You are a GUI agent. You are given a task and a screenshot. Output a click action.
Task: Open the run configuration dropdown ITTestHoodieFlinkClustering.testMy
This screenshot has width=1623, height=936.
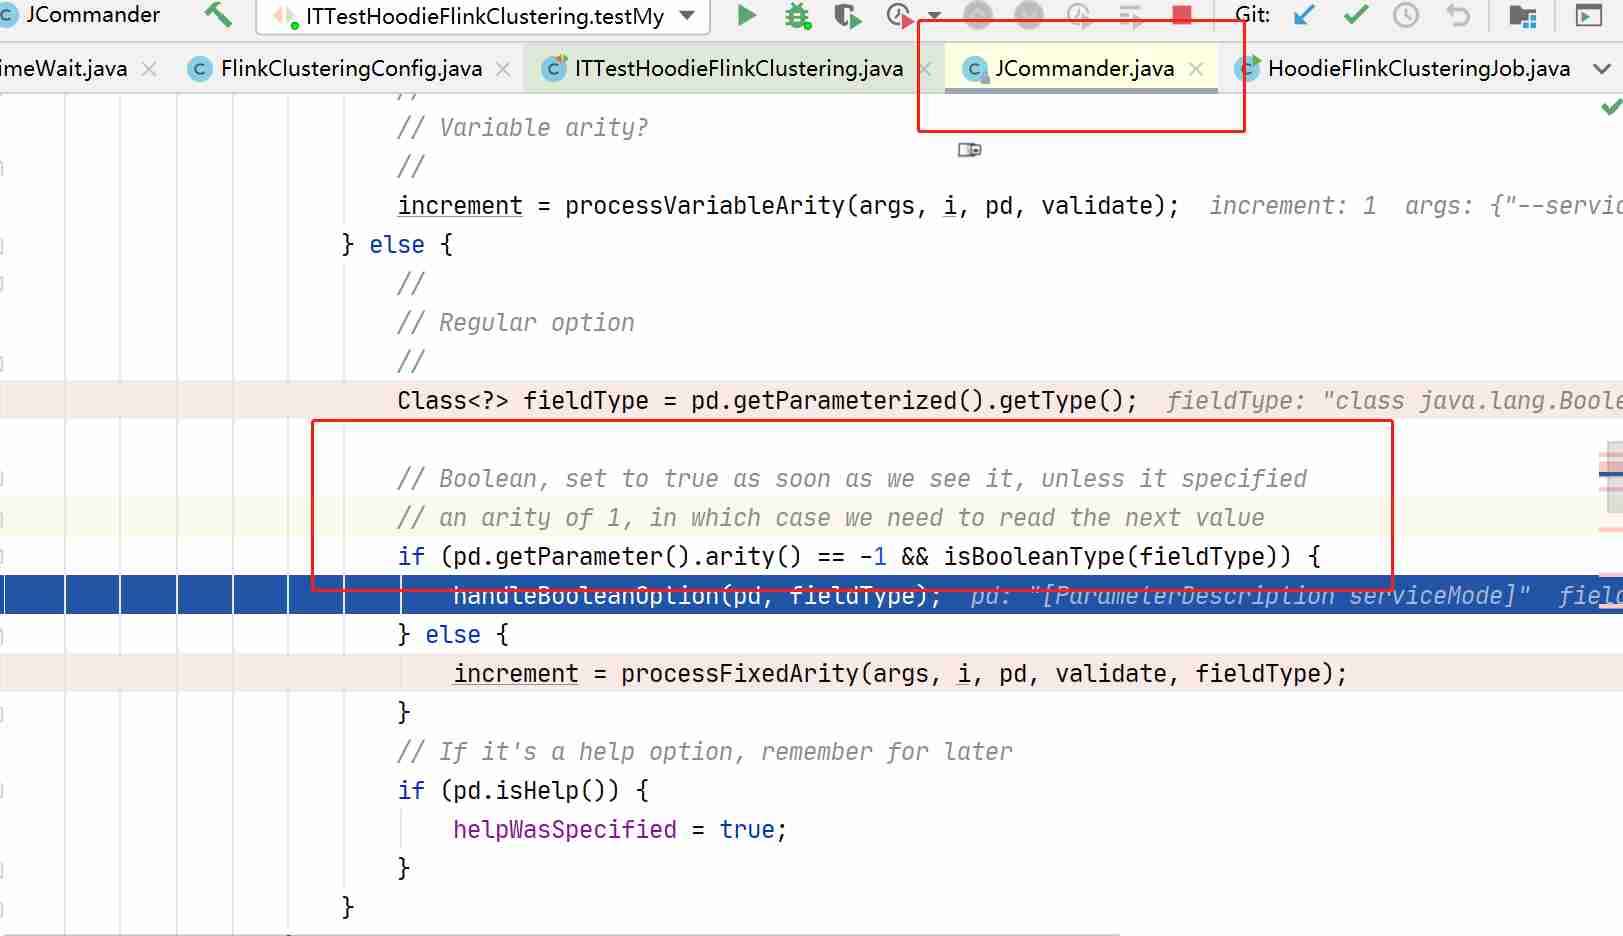pyautogui.click(x=484, y=16)
